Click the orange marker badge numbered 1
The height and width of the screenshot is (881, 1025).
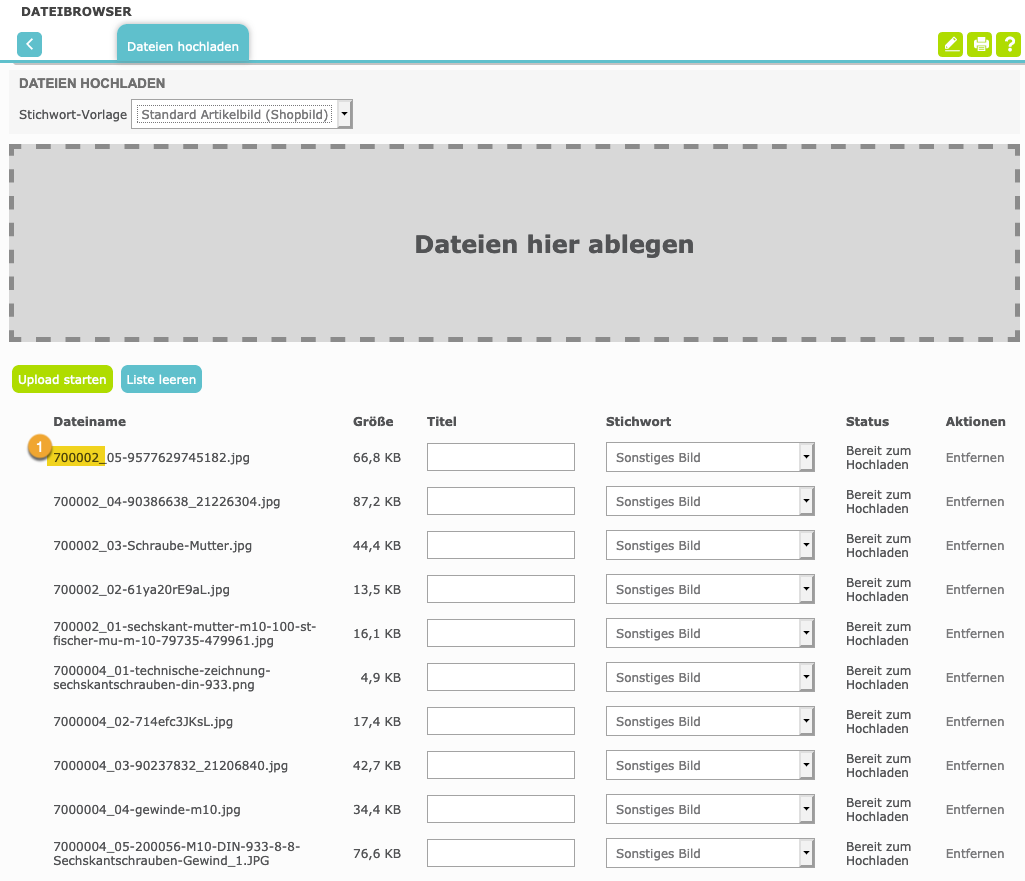(39, 447)
